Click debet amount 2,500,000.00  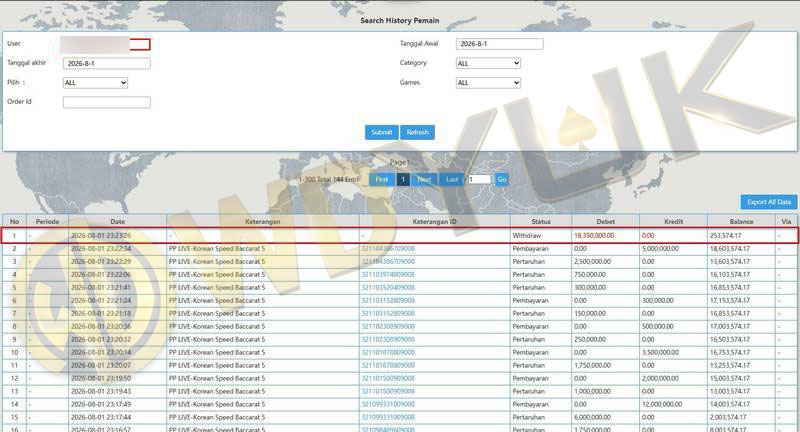point(592,262)
